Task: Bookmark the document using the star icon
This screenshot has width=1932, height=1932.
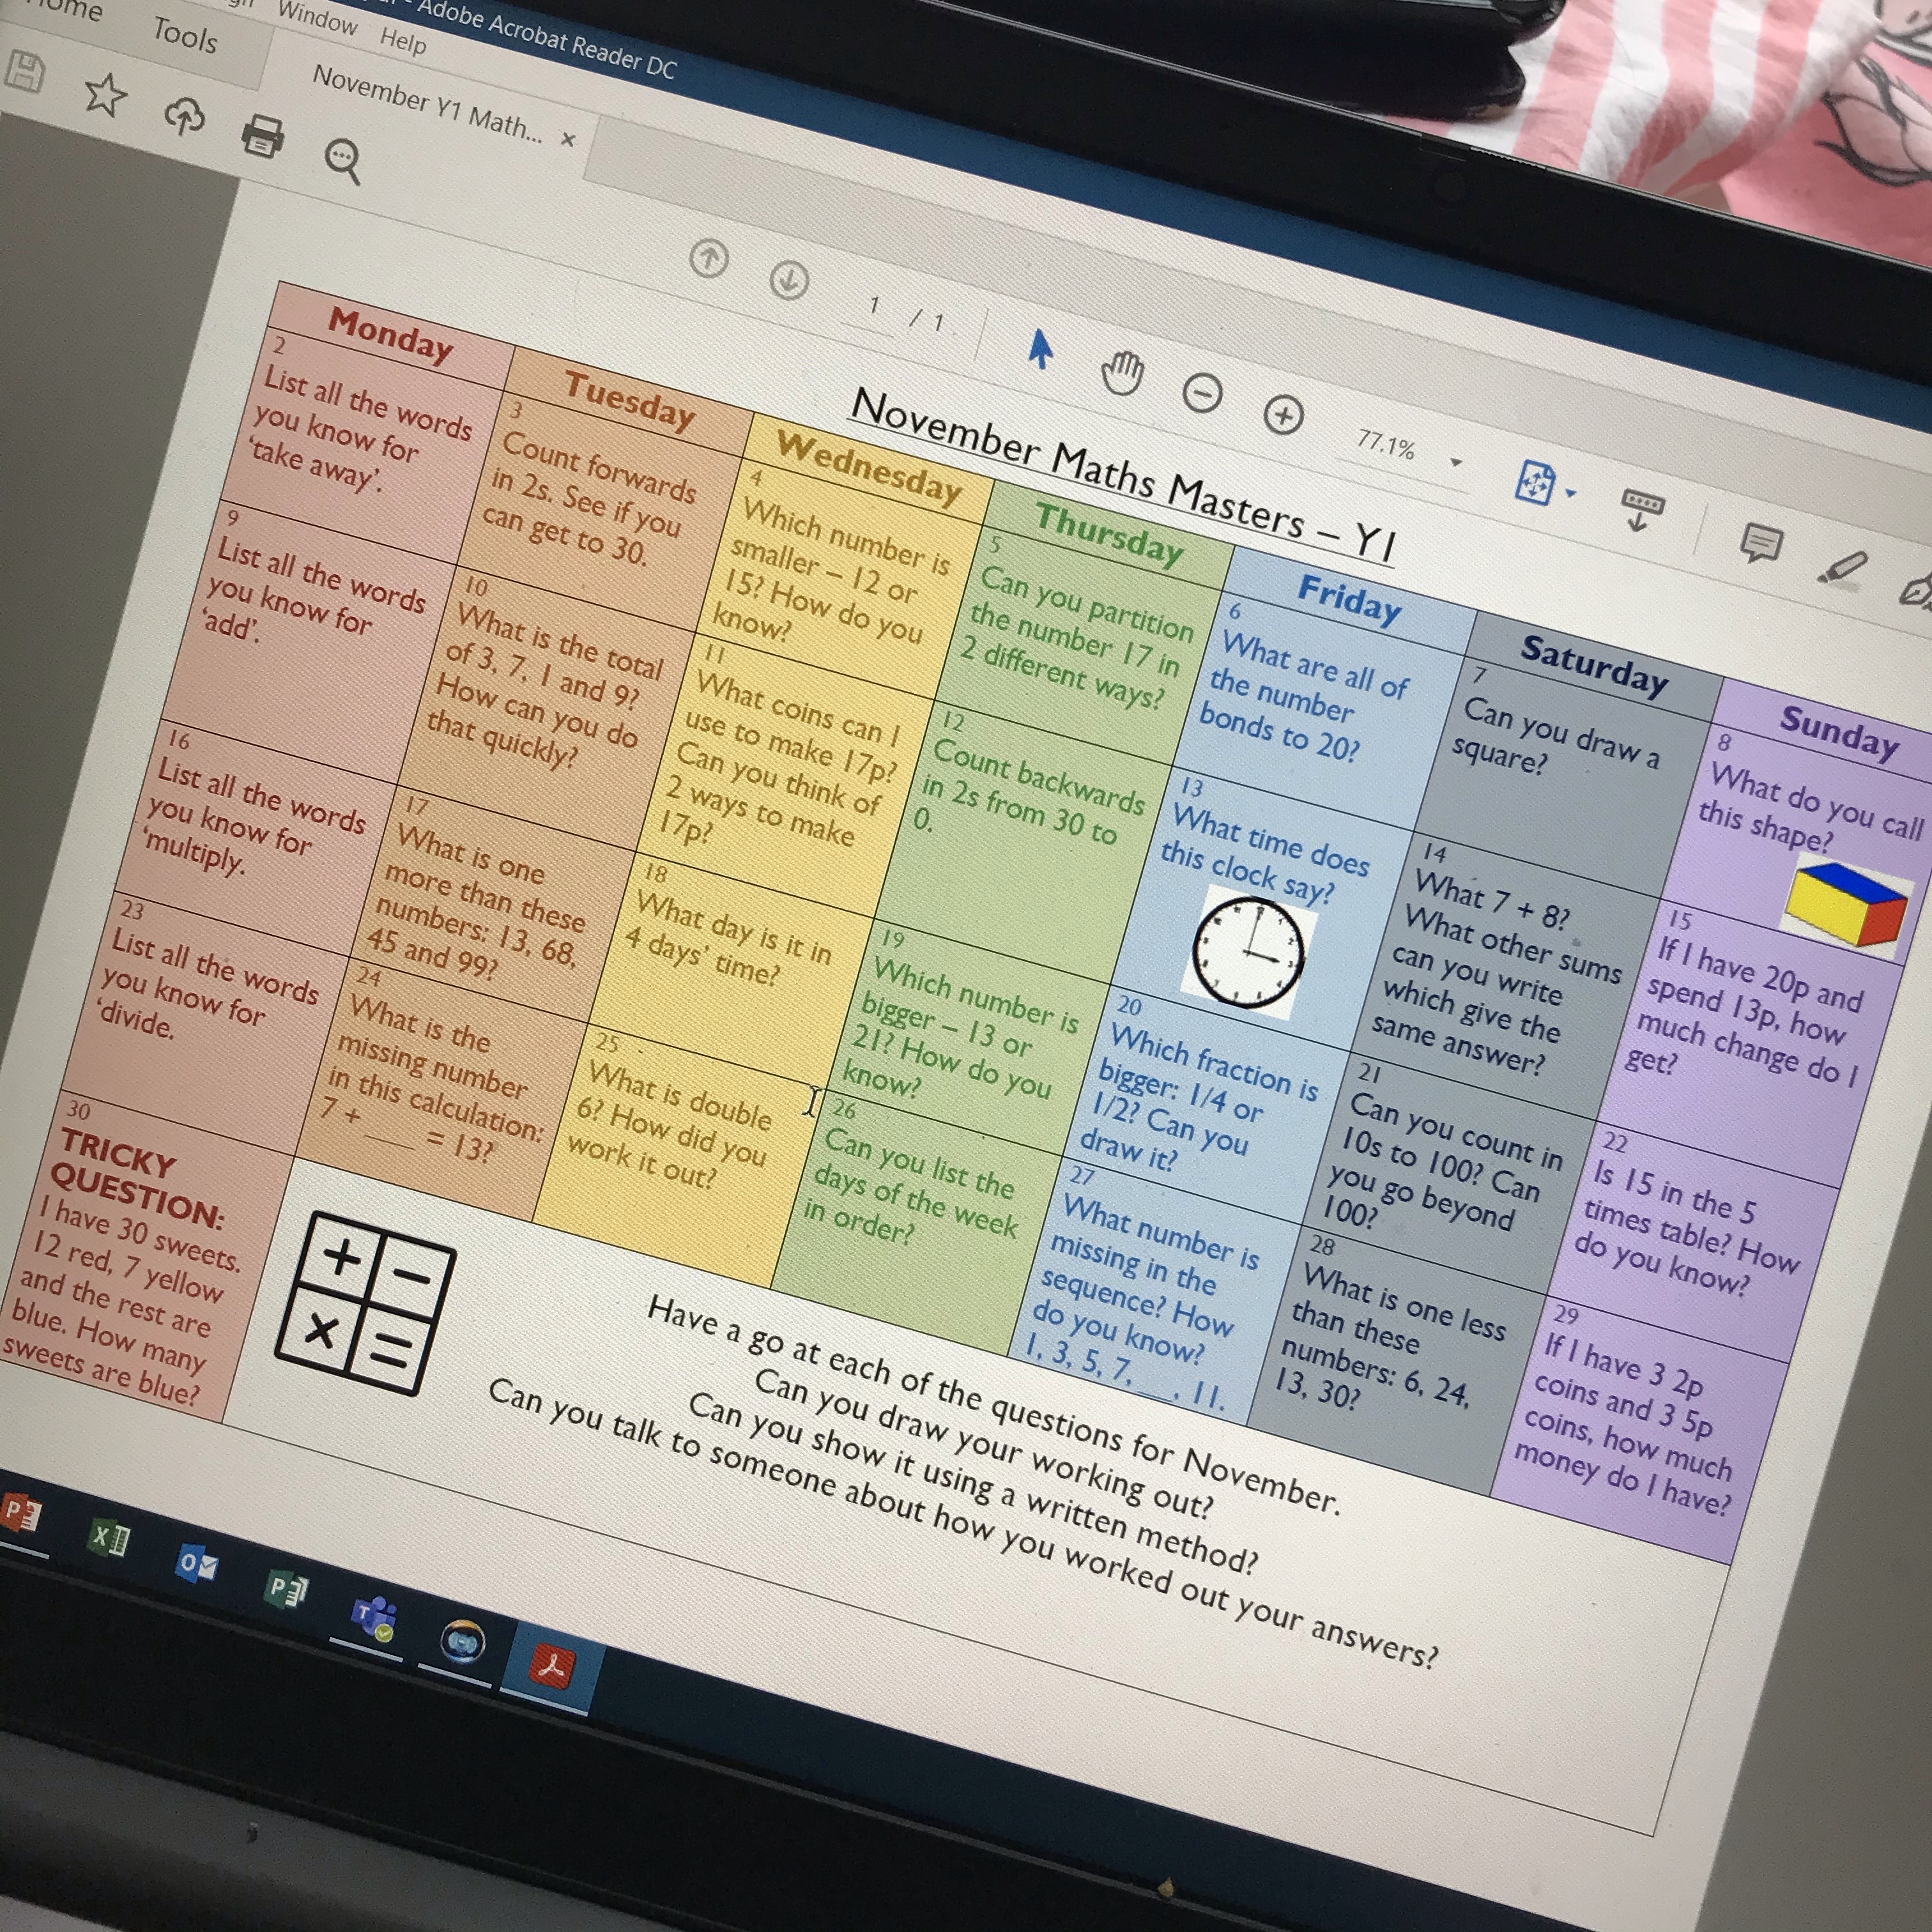Action: pos(104,95)
